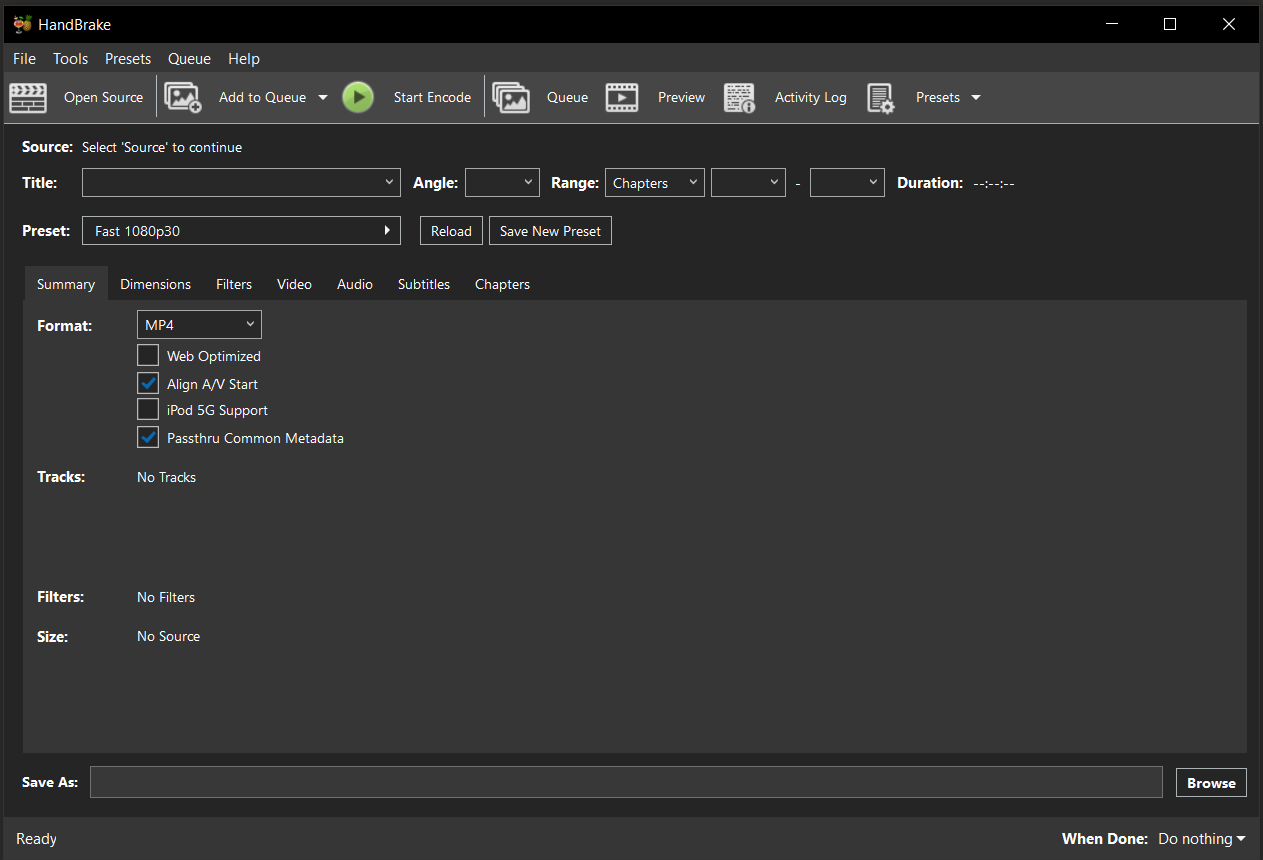Image resolution: width=1263 pixels, height=860 pixels.
Task: Disable Align A/V Start
Action: point(147,383)
